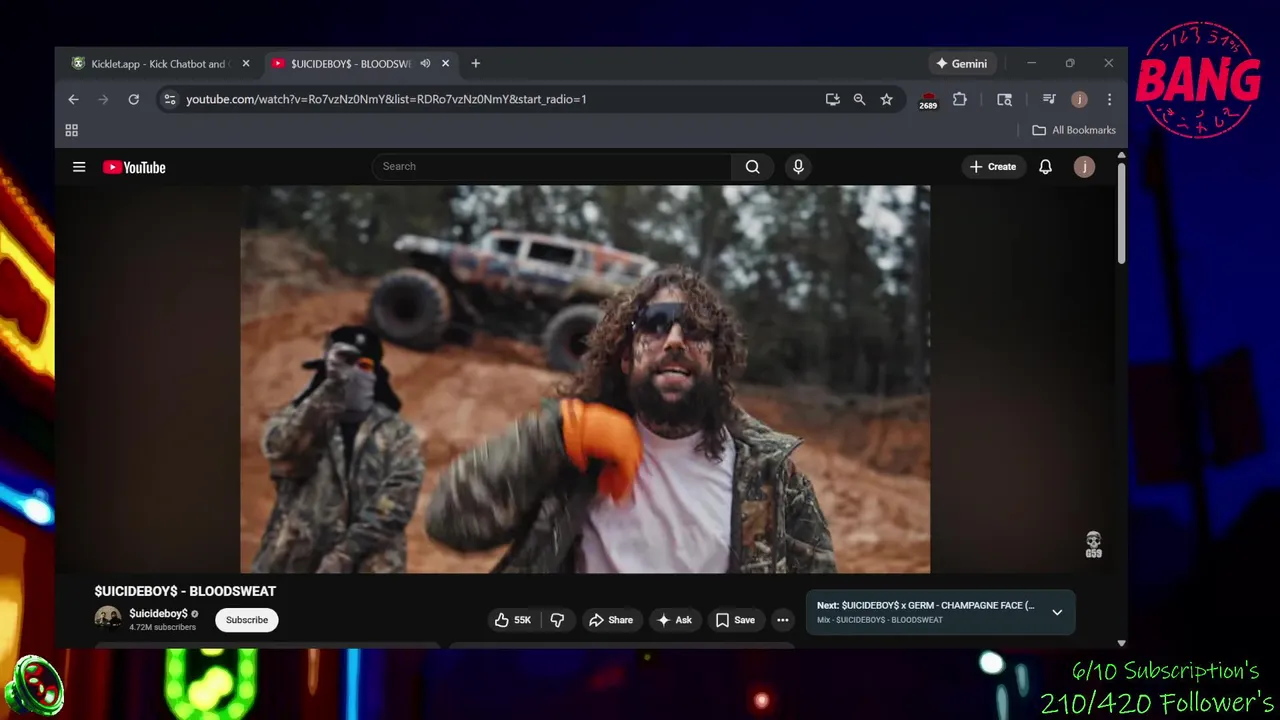Install app icon in the address bar
The width and height of the screenshot is (1280, 720).
point(832,99)
